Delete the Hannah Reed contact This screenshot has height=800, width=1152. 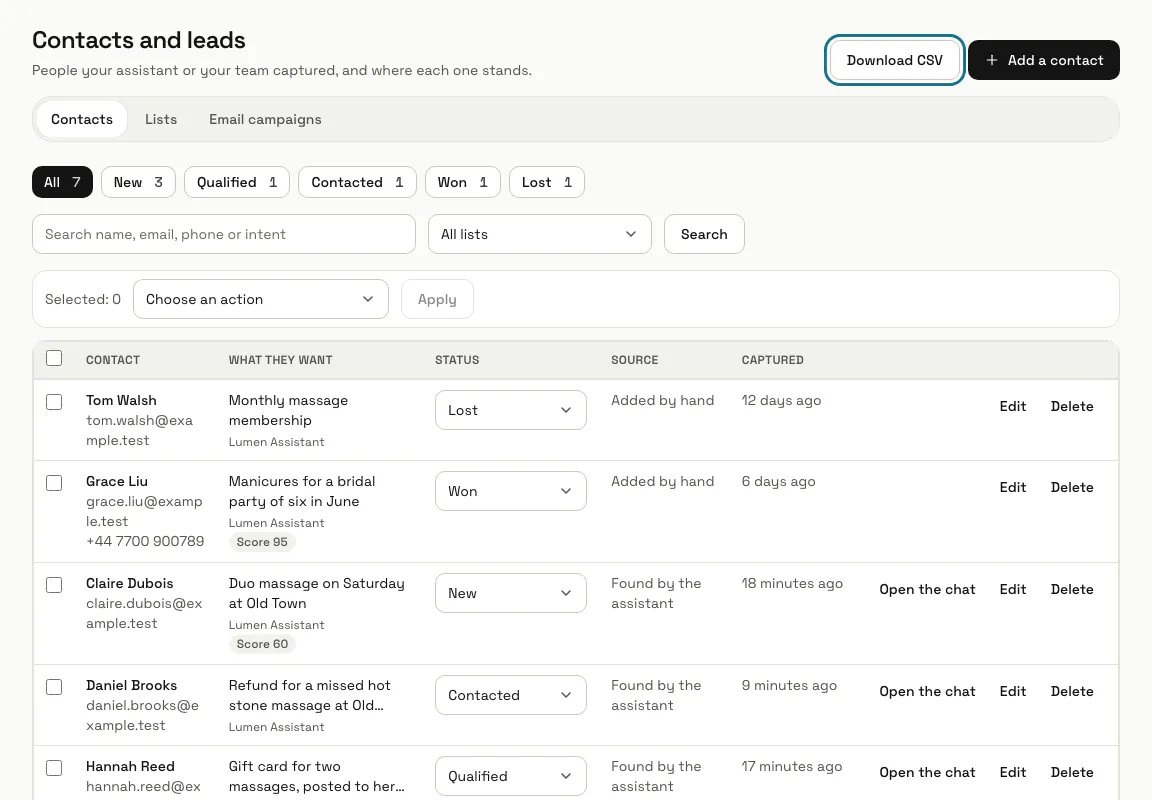coord(1072,772)
